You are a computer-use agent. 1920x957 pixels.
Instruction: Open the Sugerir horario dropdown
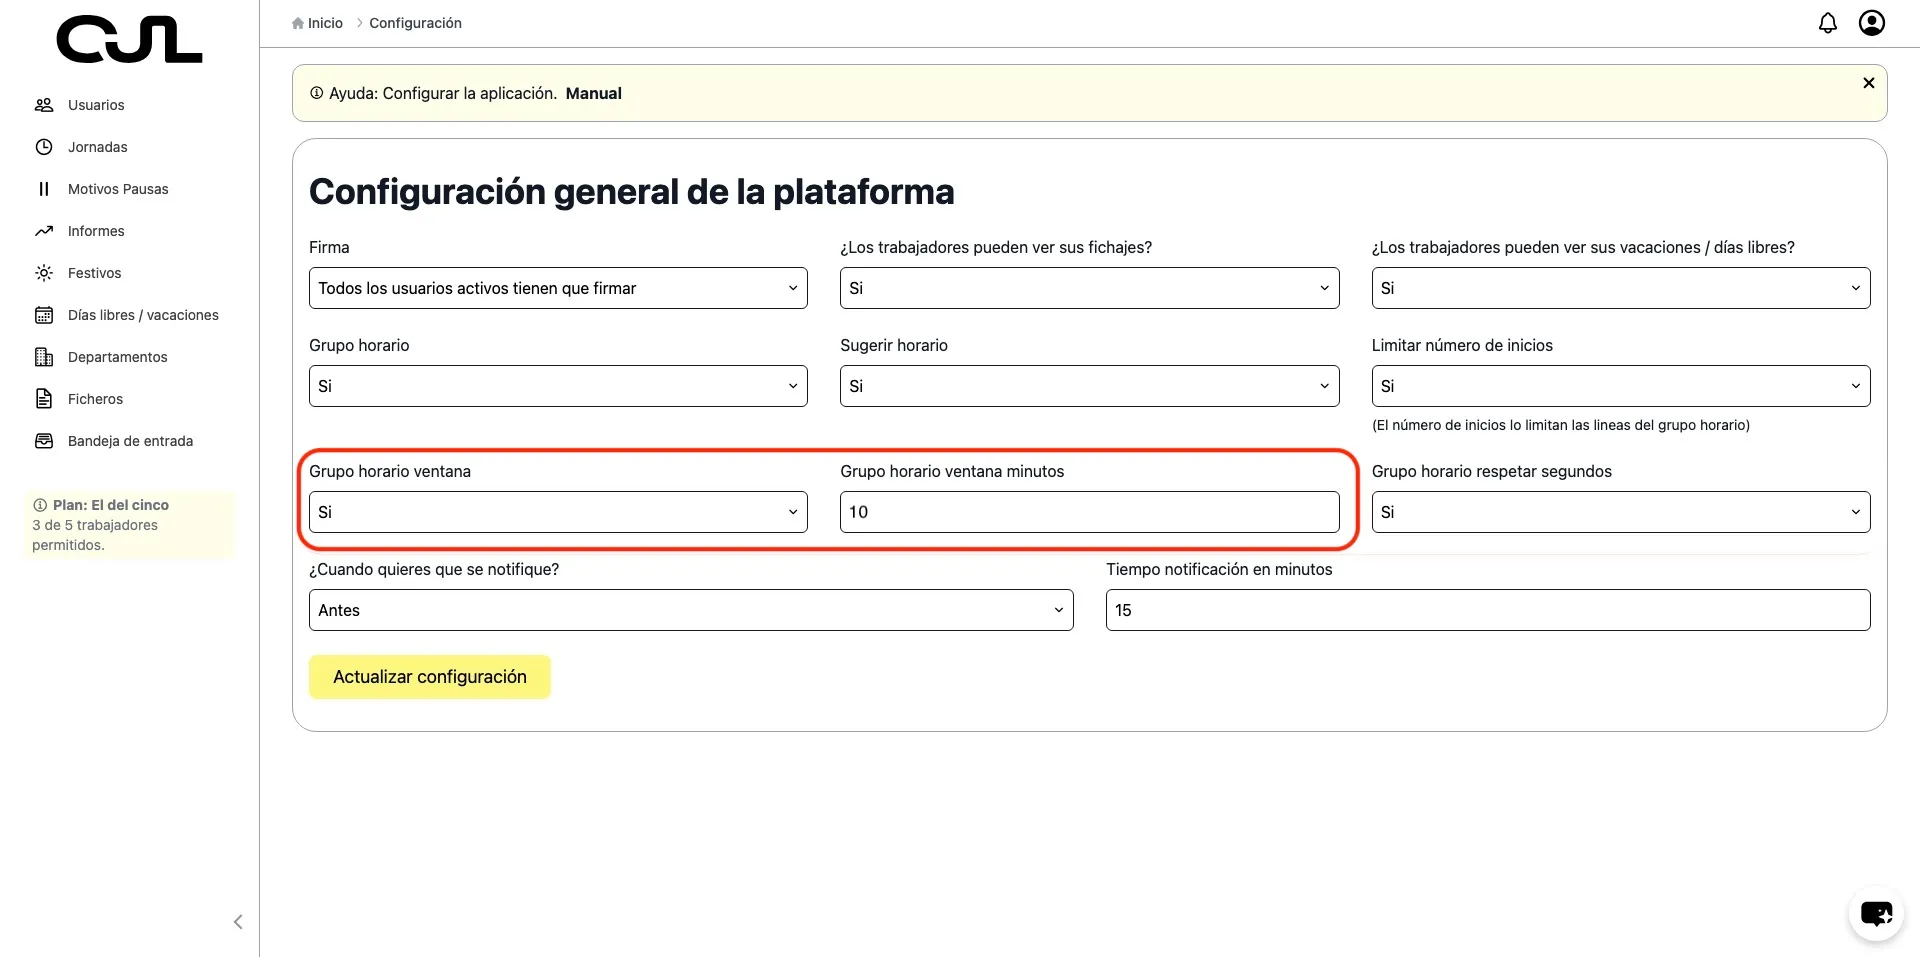[1089, 386]
